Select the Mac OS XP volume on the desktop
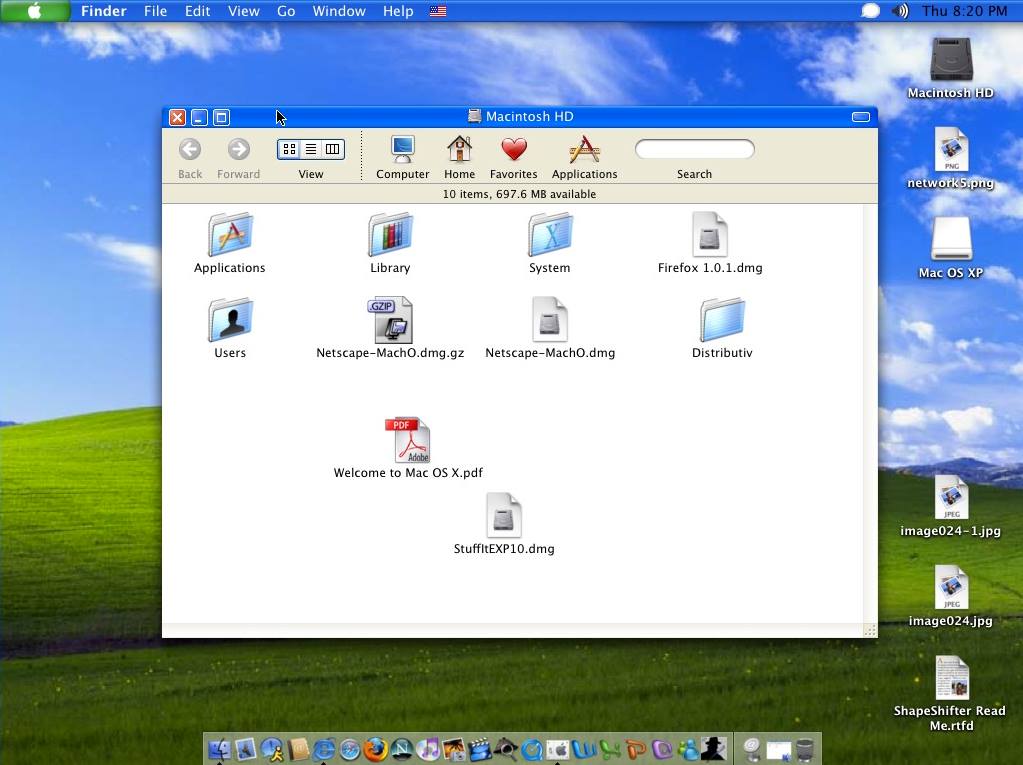Image resolution: width=1023 pixels, height=765 pixels. tap(951, 248)
